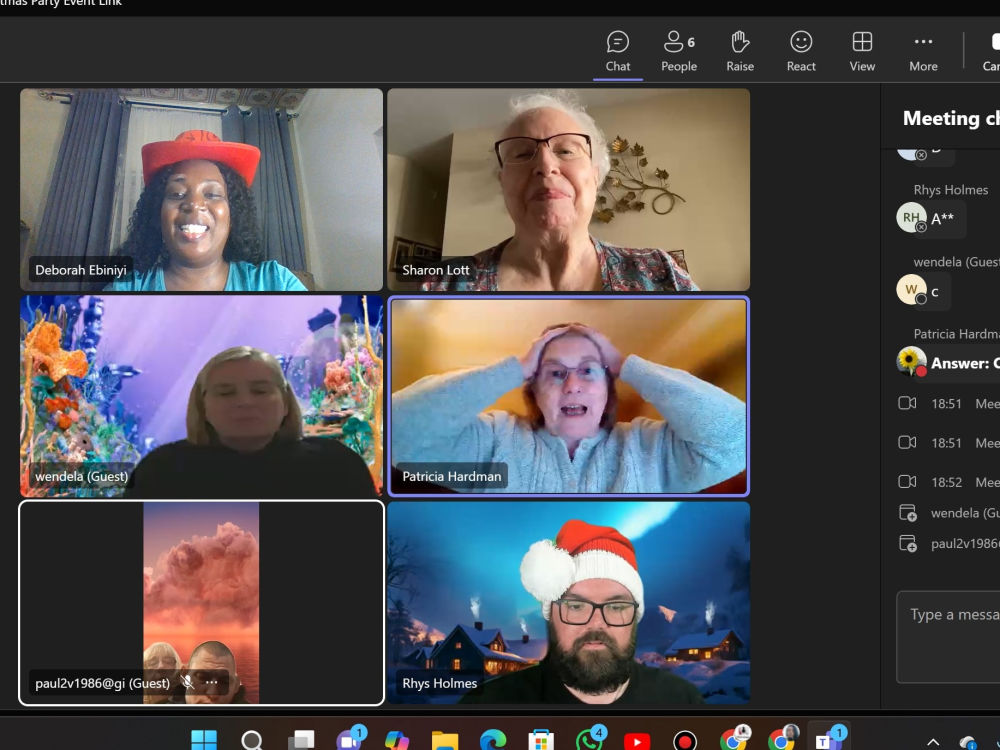Launch Microsoft Edge from taskbar
This screenshot has height=750, width=1000.
pyautogui.click(x=493, y=740)
